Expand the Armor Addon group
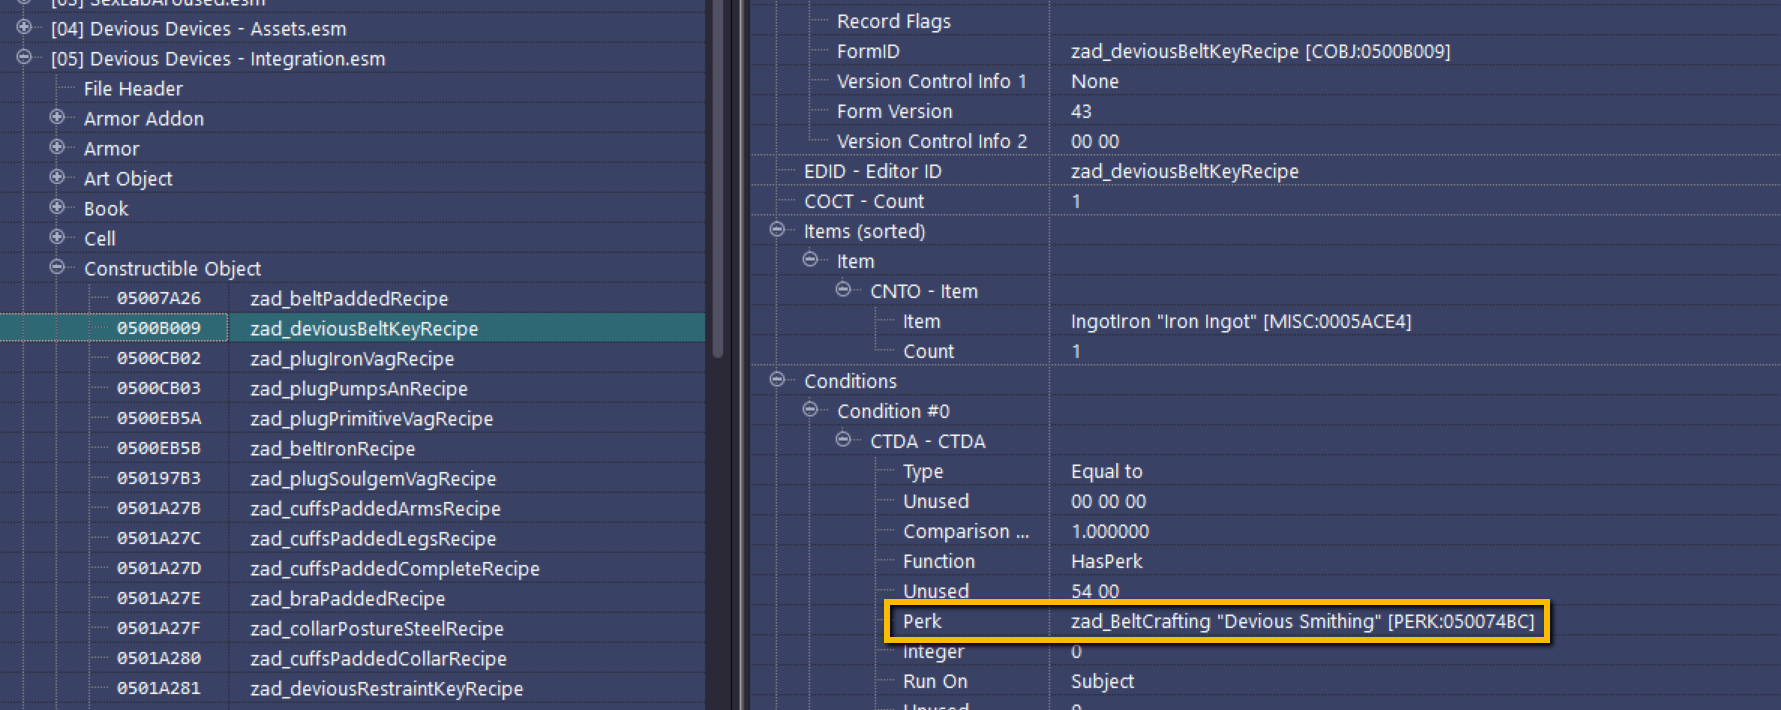 [x=57, y=118]
